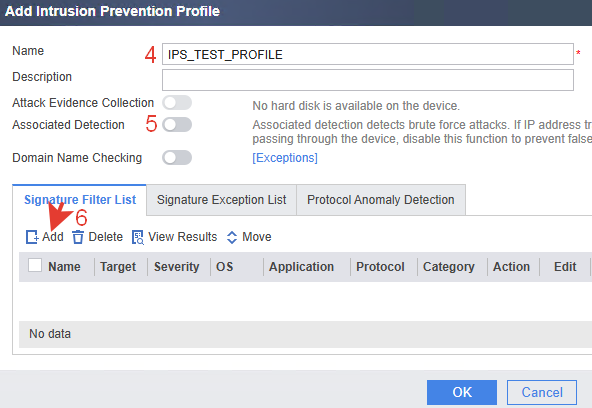Tick the select-all checkbox in table header
Image resolution: width=592 pixels, height=408 pixels.
(x=35, y=265)
